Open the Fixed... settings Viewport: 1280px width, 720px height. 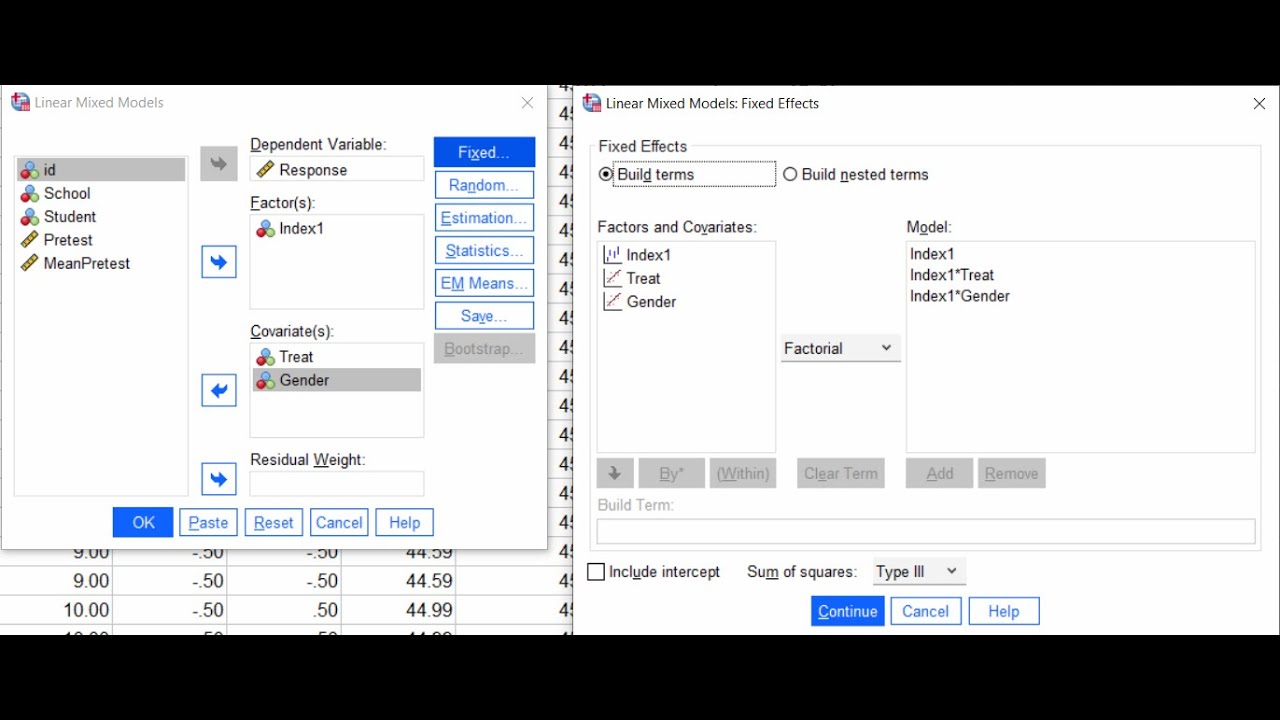[484, 152]
